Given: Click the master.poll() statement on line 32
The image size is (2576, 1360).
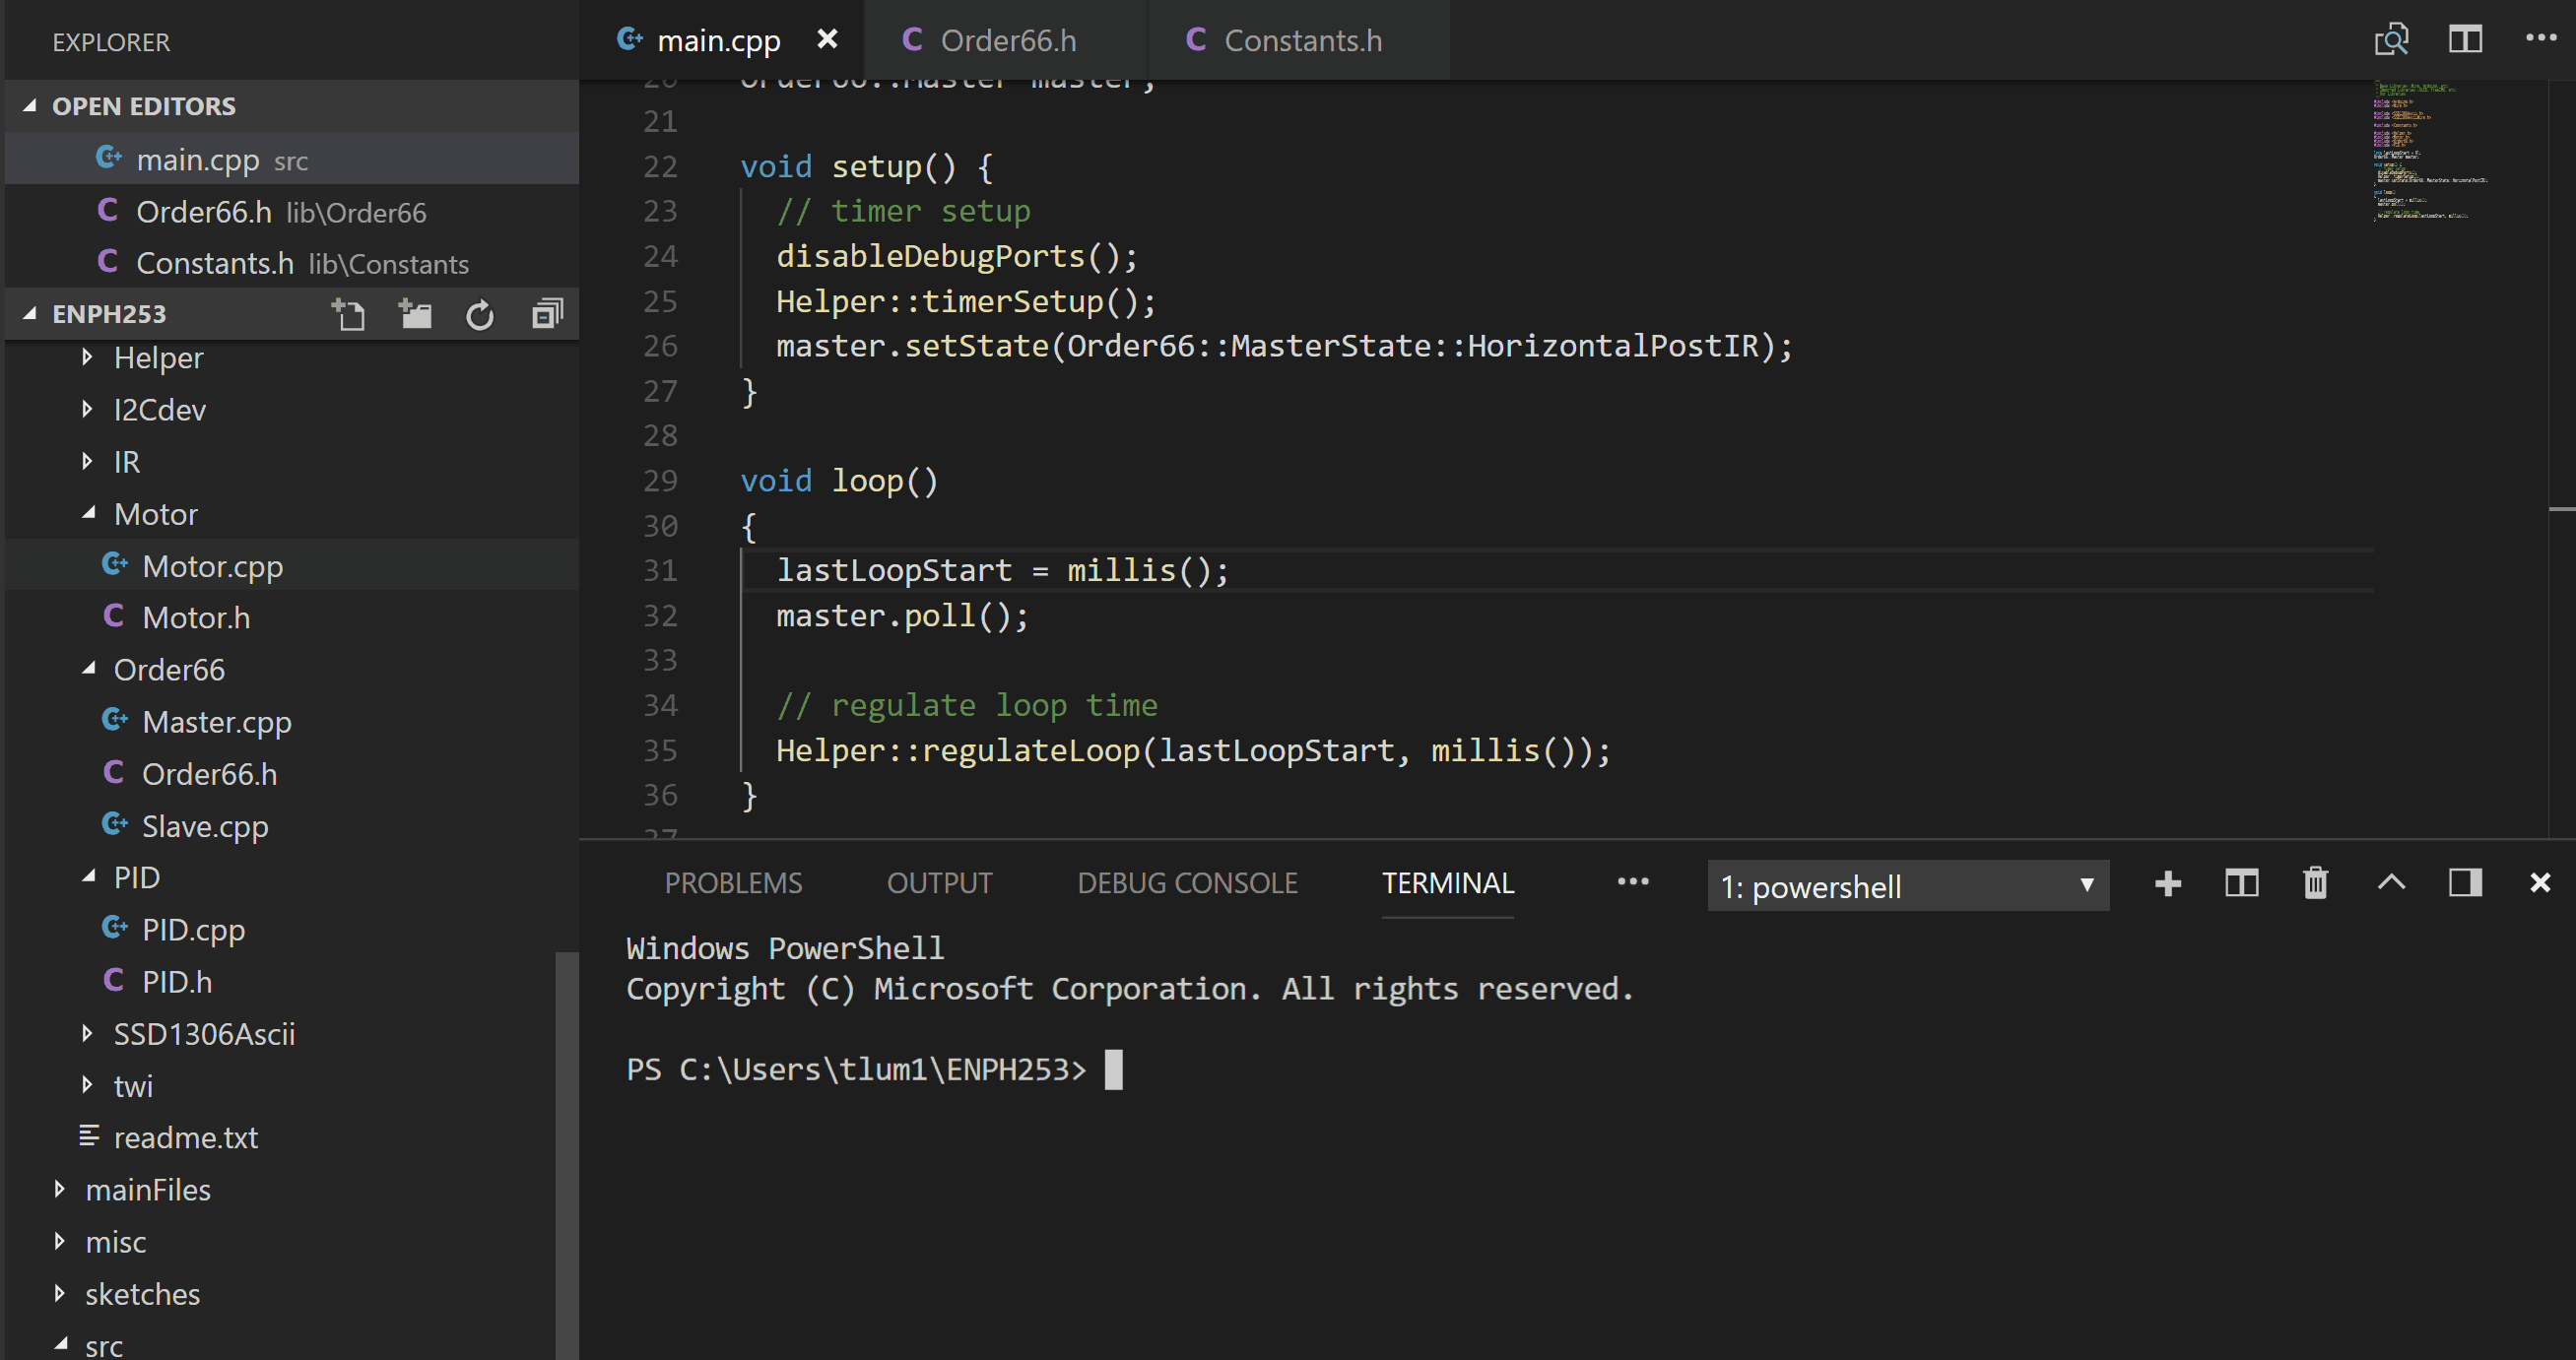Looking at the screenshot, I should pyautogui.click(x=902, y=616).
